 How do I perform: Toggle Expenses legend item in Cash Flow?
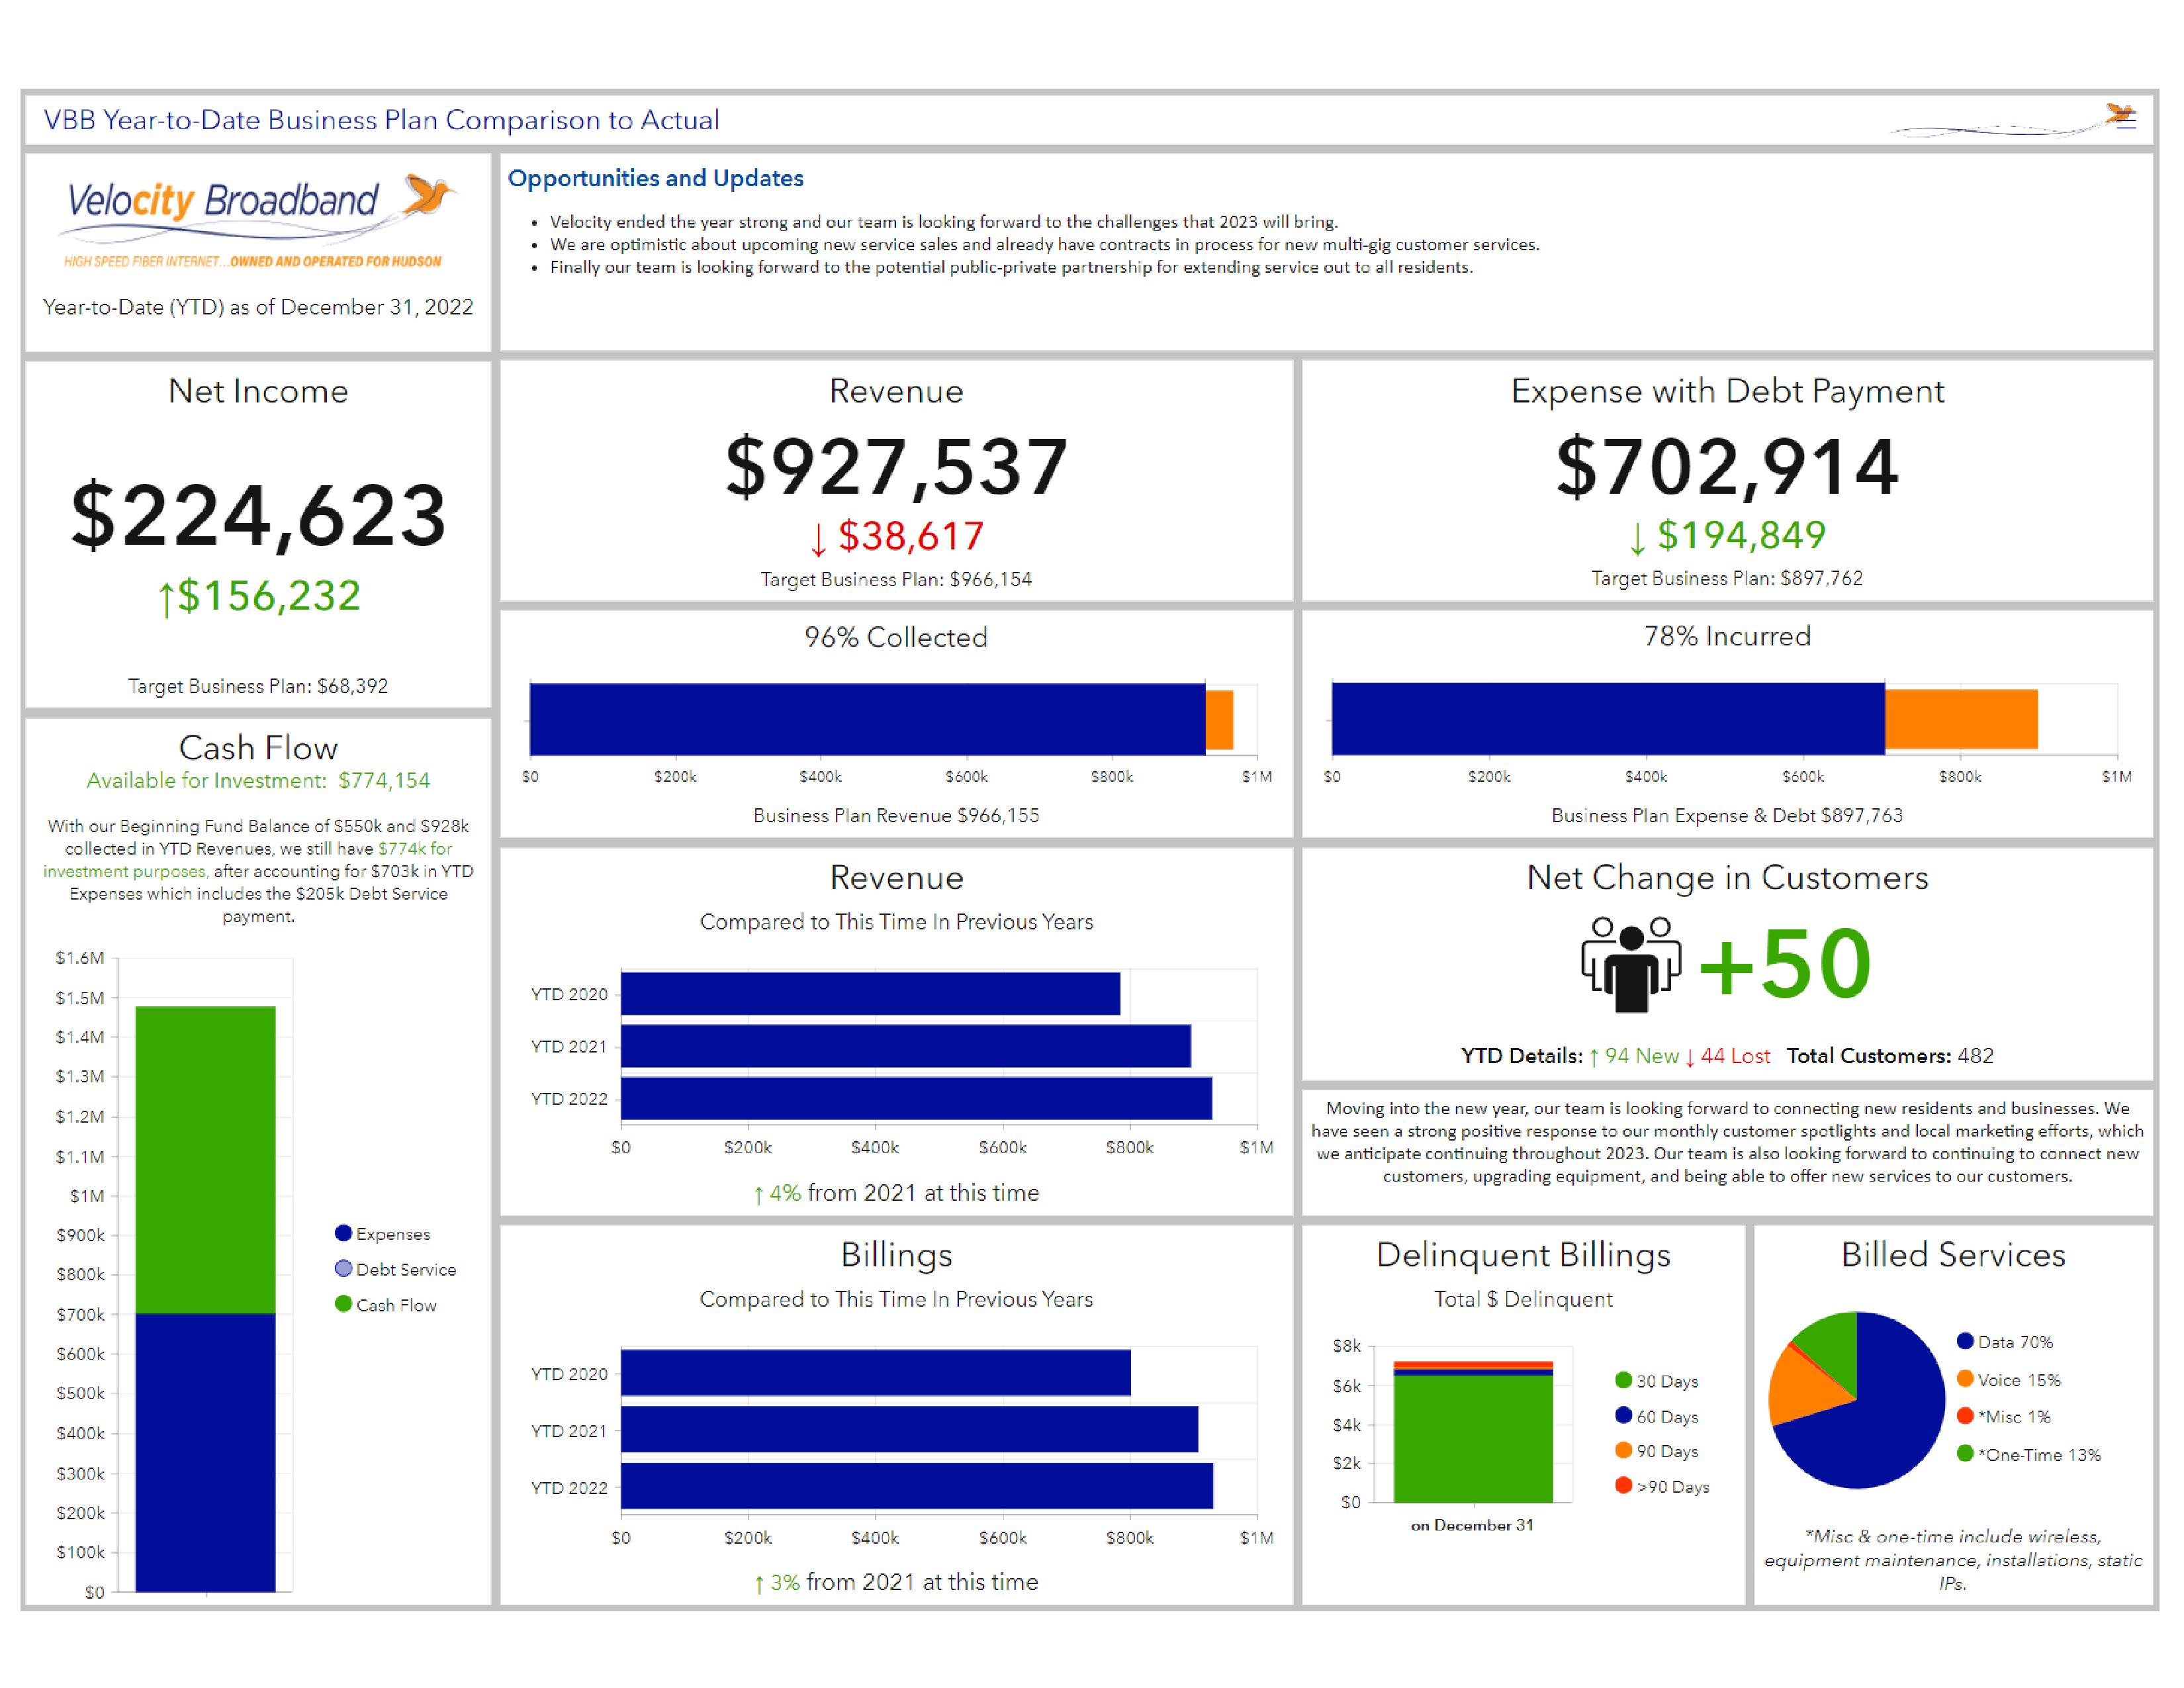pos(383,1234)
